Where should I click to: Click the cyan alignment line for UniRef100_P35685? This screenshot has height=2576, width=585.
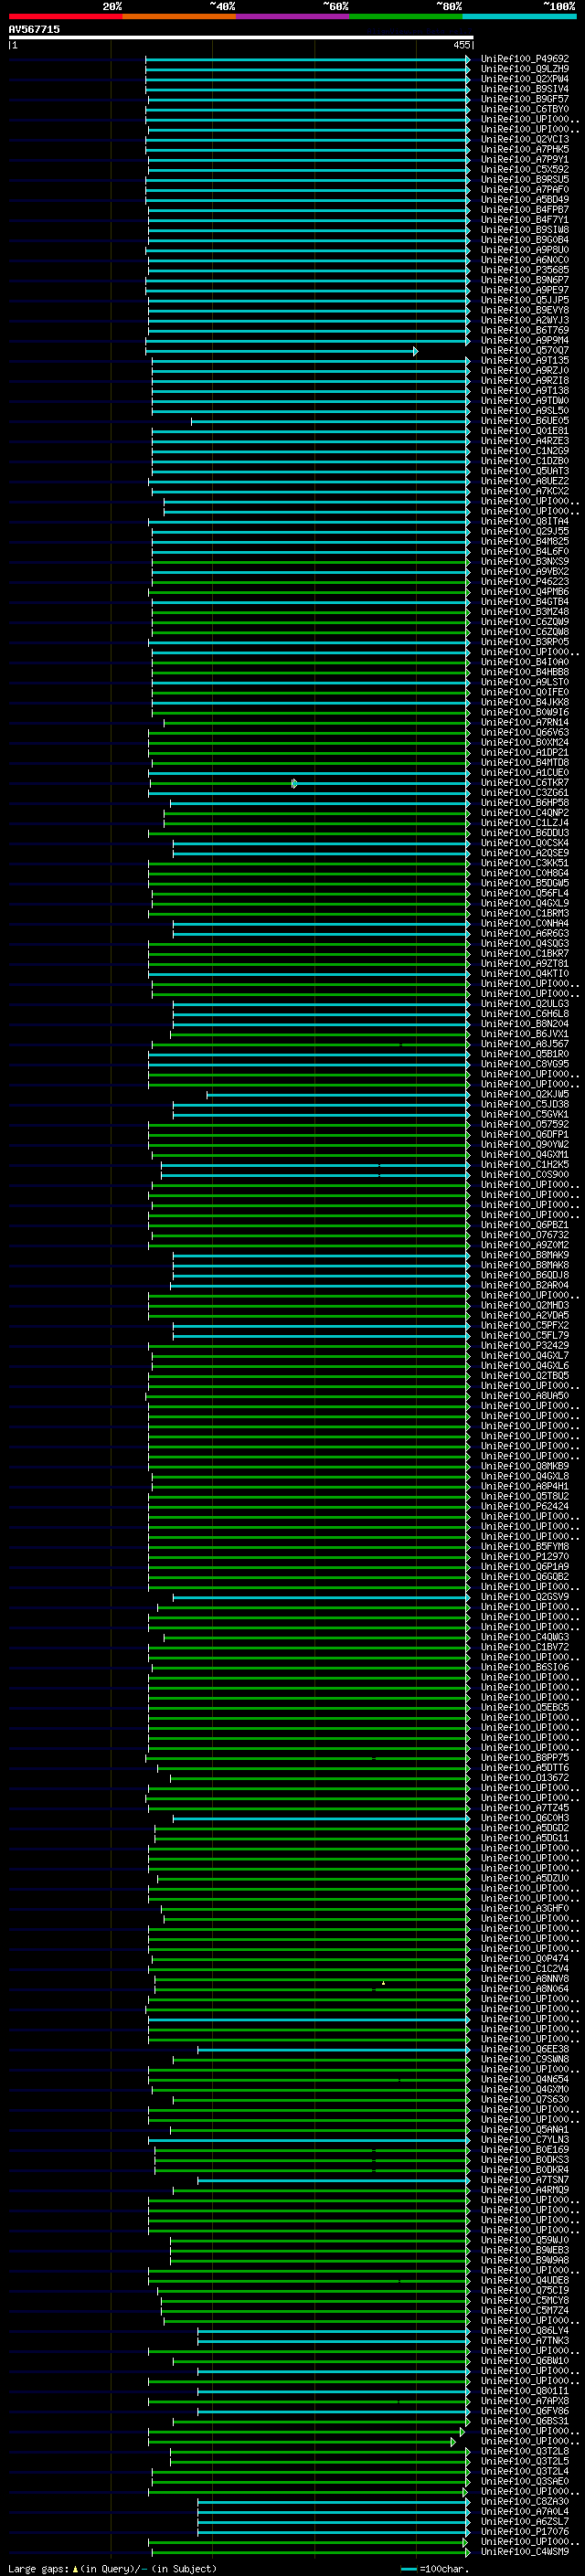point(308,270)
